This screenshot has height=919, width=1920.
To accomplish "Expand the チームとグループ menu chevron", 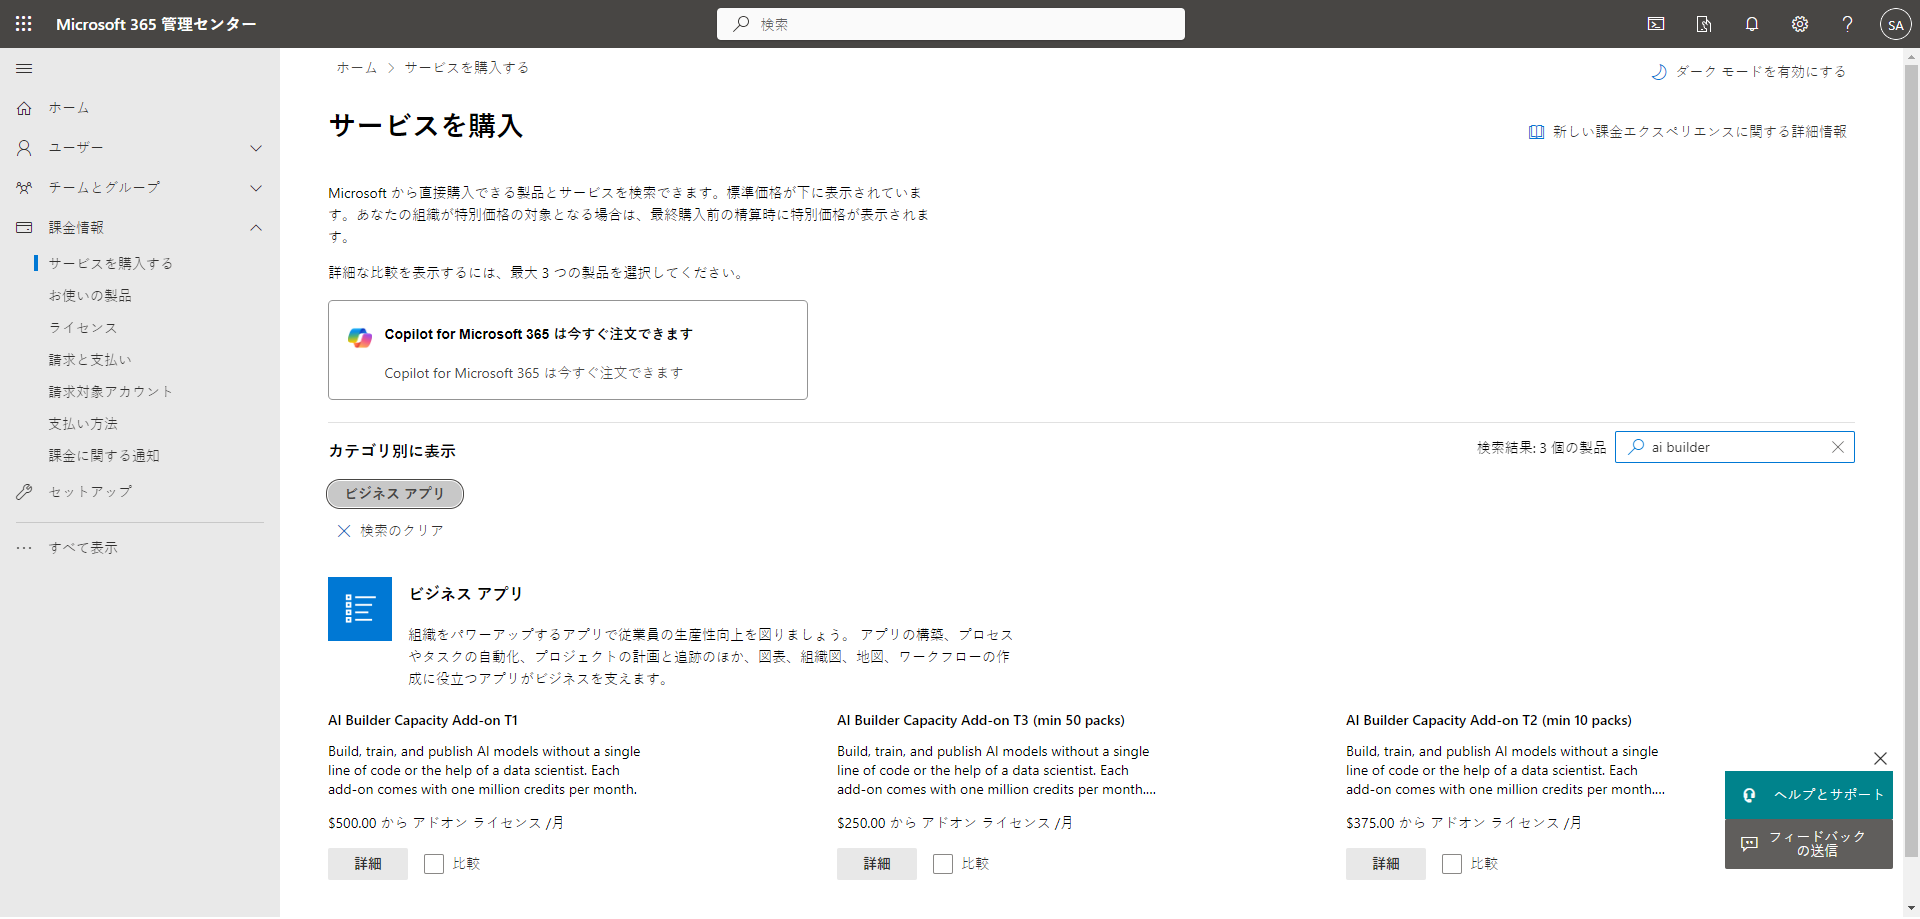I will 256,188.
